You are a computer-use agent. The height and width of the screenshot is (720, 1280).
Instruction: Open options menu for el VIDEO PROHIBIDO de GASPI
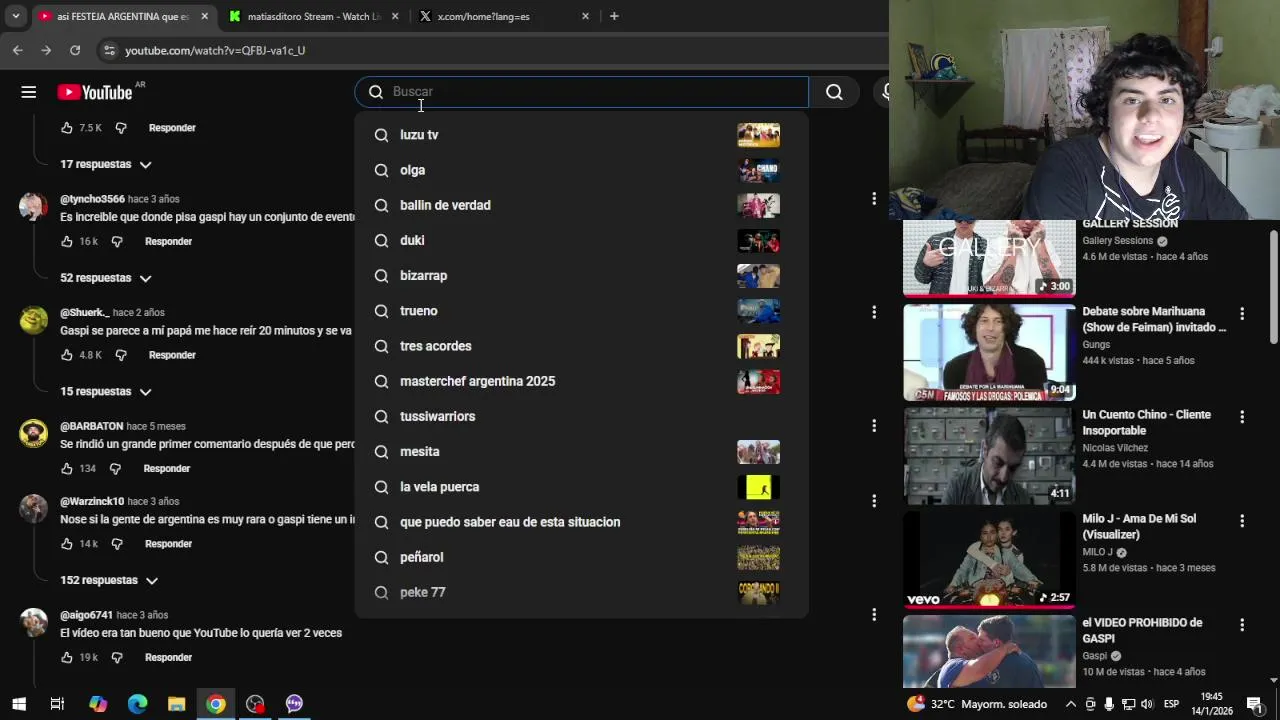[1242, 624]
